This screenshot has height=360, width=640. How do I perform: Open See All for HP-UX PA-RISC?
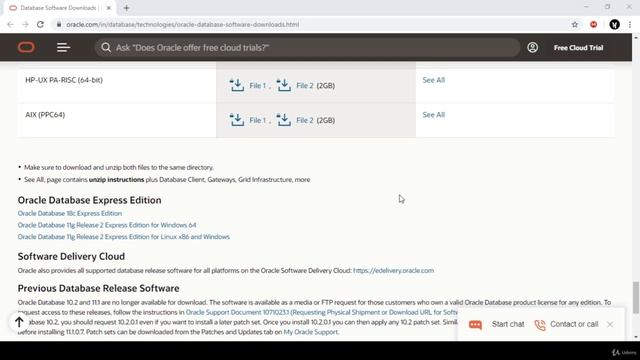coord(433,80)
